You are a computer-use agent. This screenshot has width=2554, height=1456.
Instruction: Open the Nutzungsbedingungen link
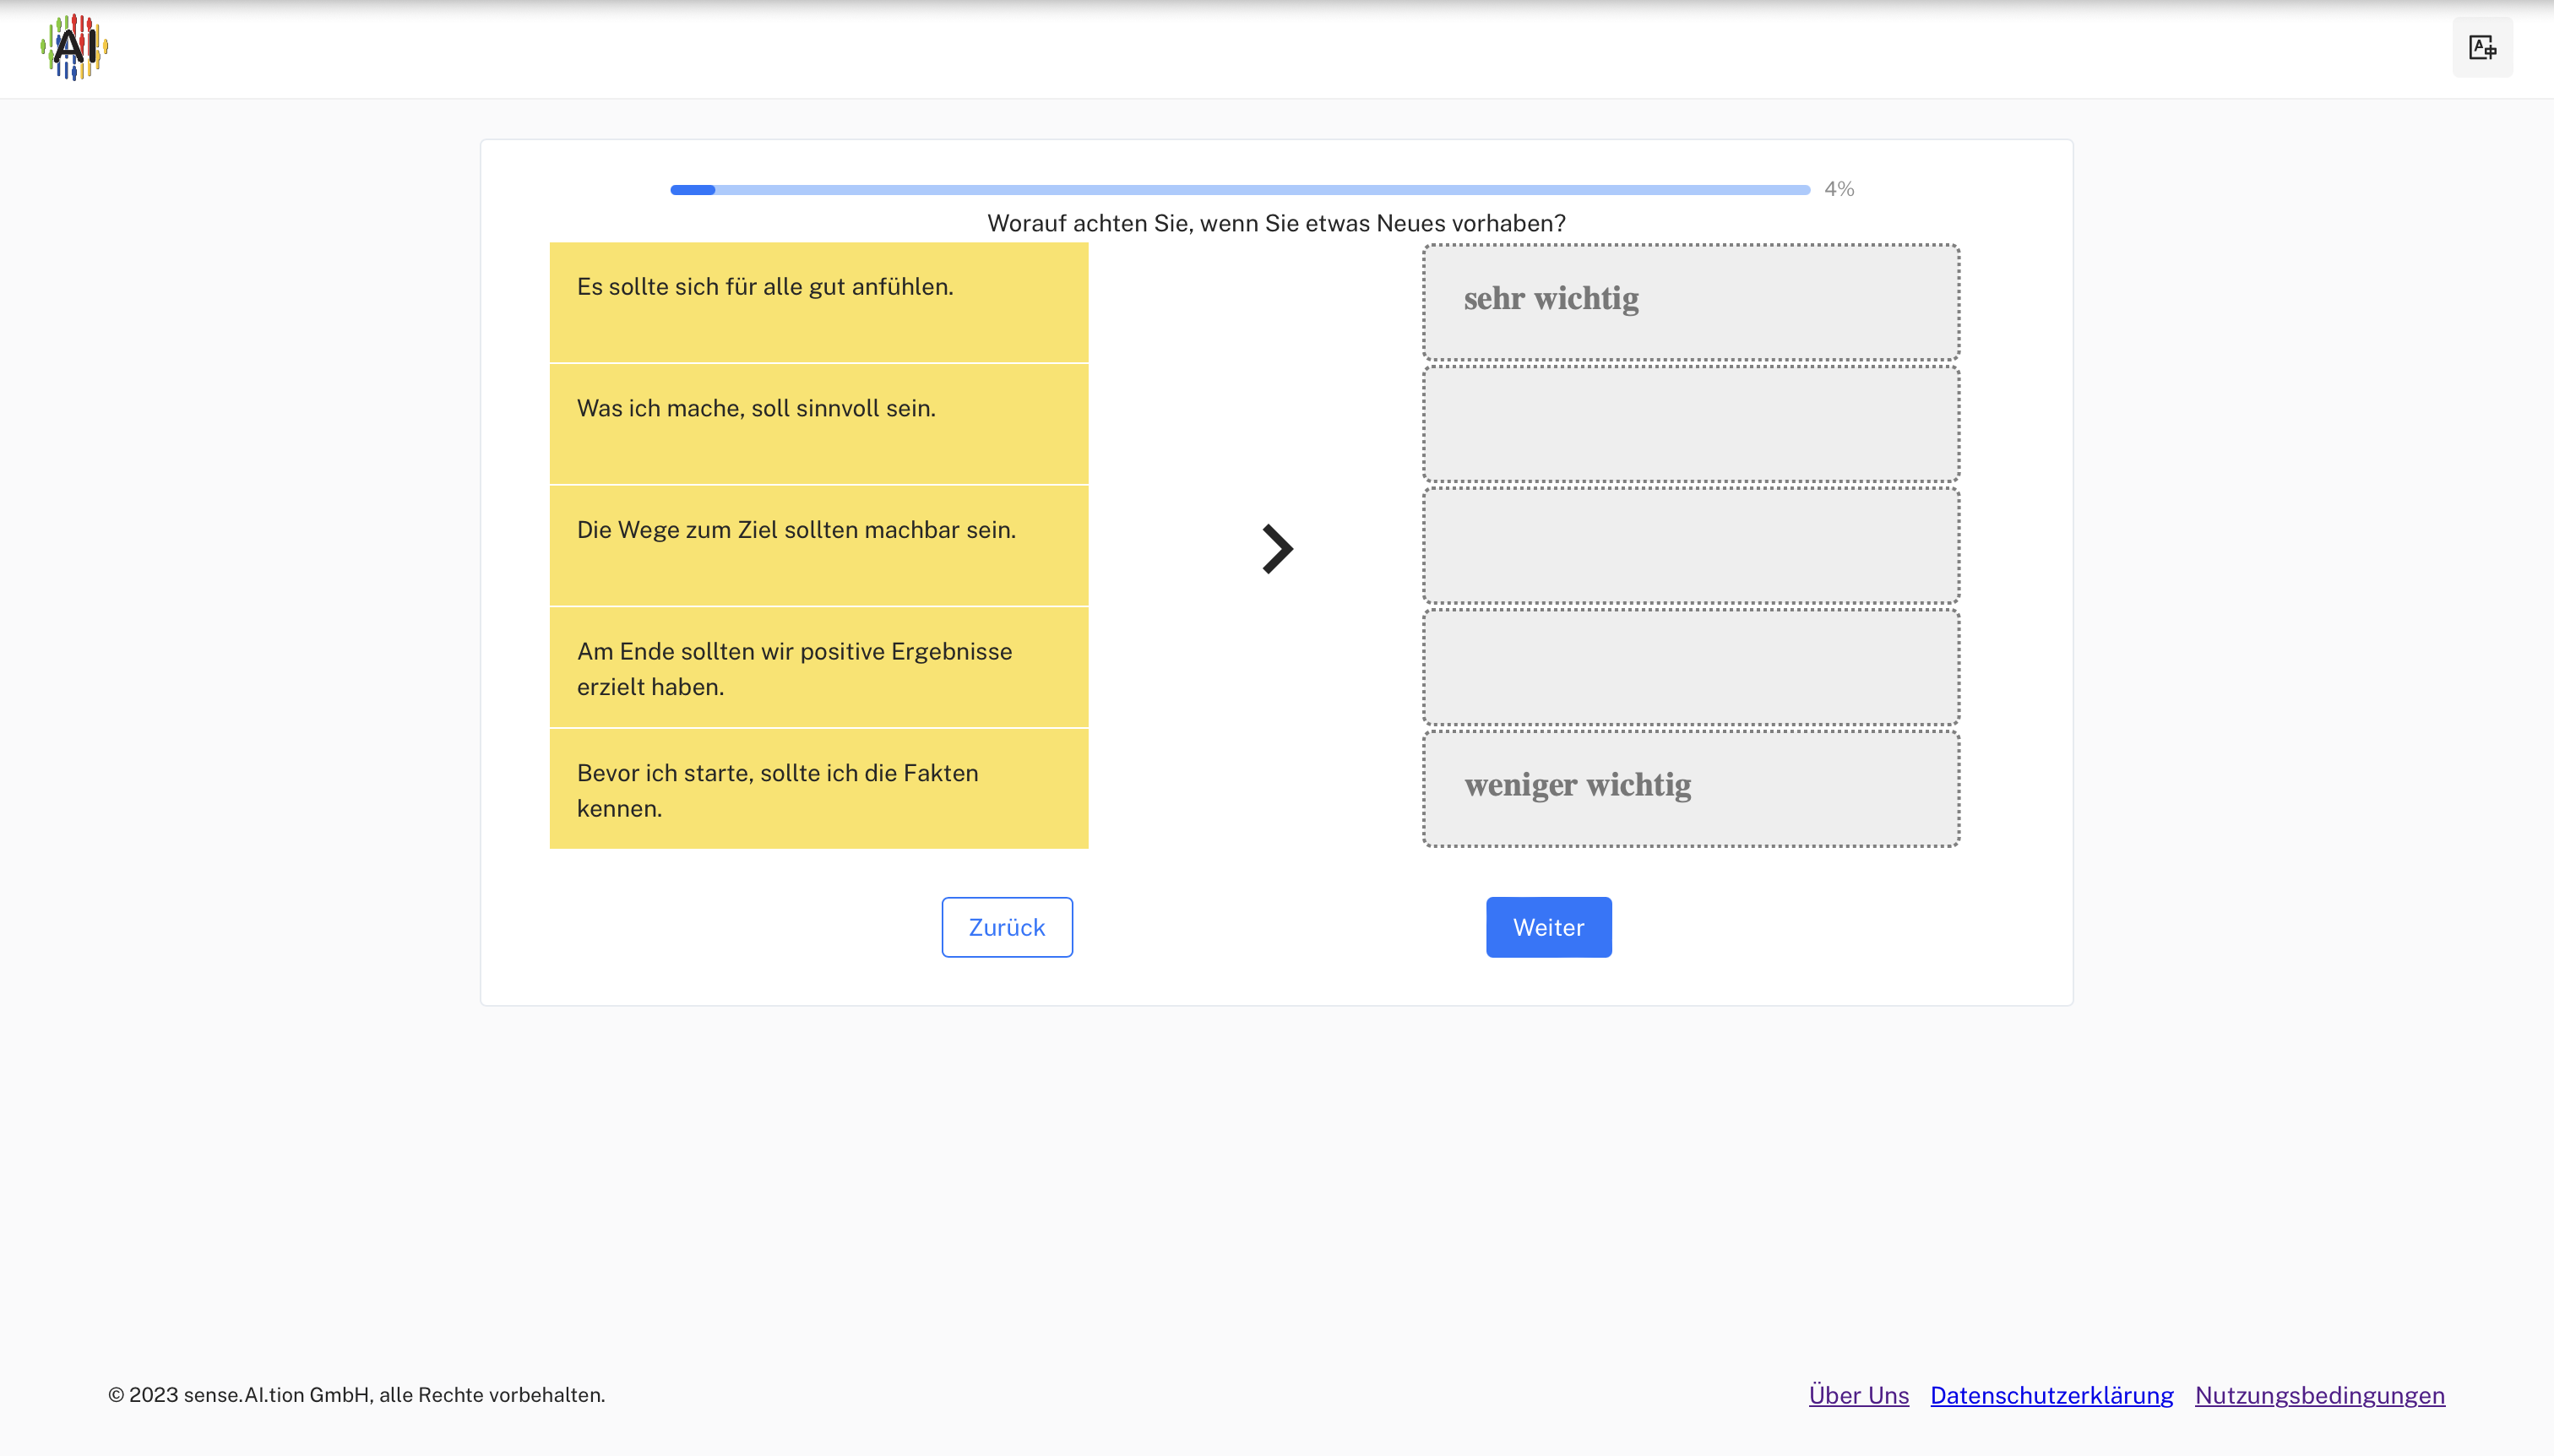click(x=2320, y=1395)
